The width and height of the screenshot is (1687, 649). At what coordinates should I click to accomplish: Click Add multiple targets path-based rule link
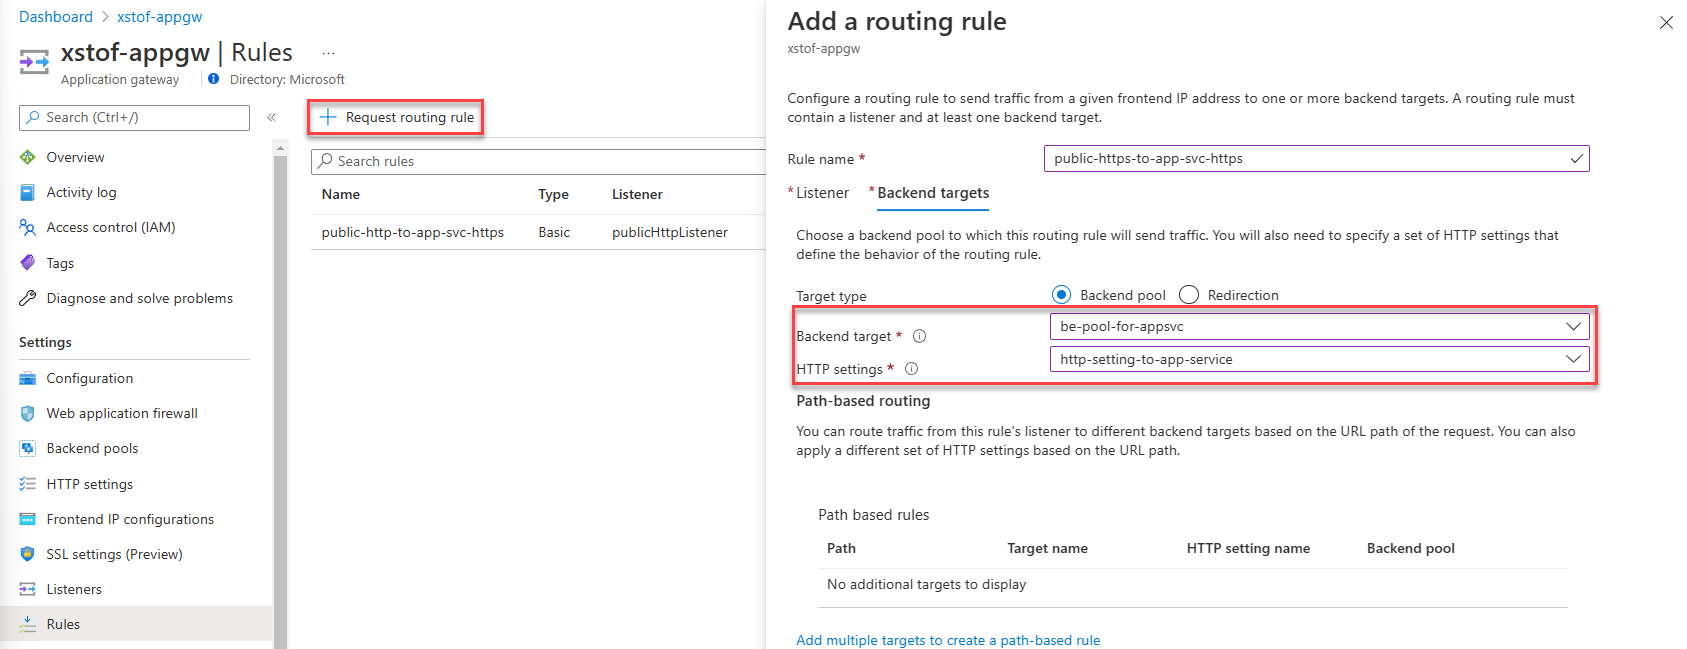(947, 640)
